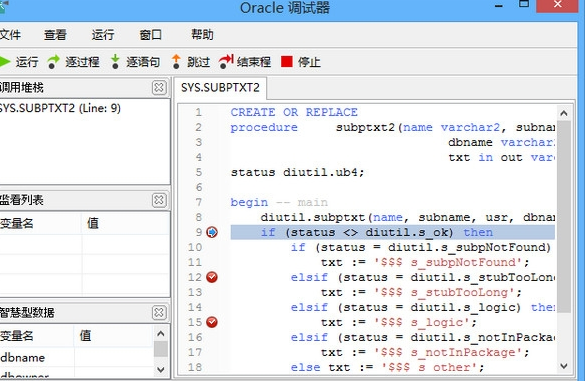This screenshot has height=381, width=587.
Task: Click the 'begin -- main' code line
Action: tap(279, 202)
